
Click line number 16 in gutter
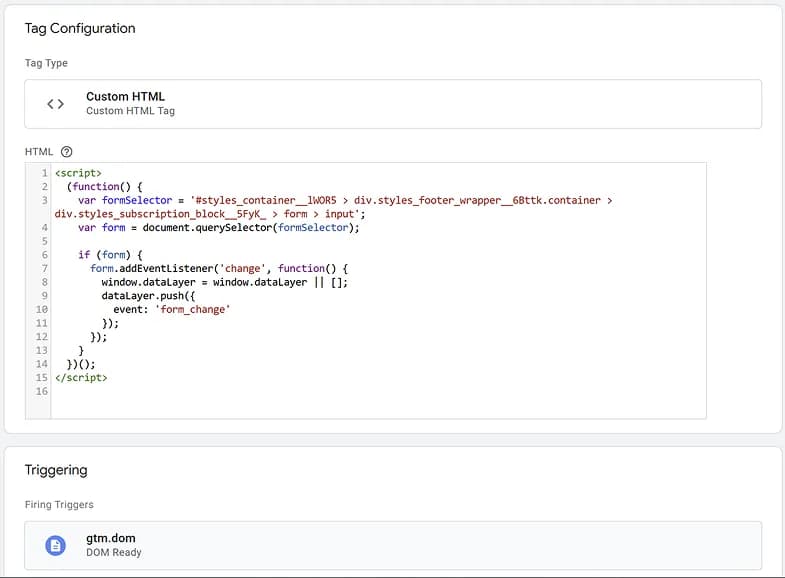(x=42, y=391)
